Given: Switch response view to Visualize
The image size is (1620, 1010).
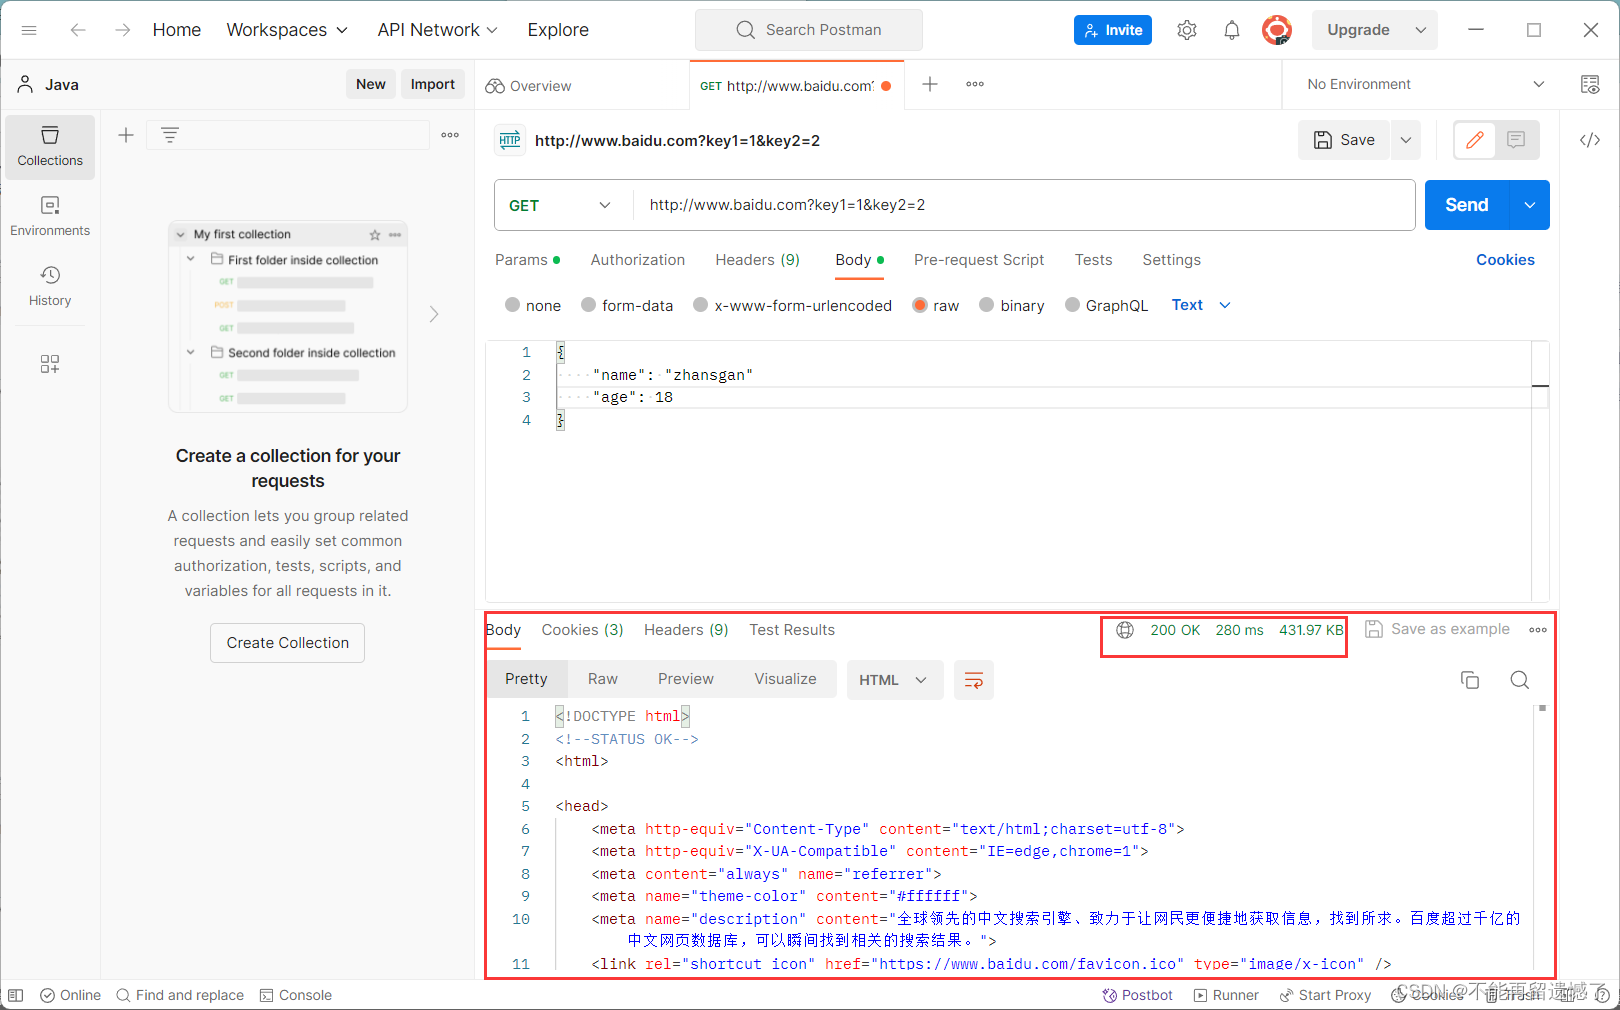Looking at the screenshot, I should (x=785, y=679).
